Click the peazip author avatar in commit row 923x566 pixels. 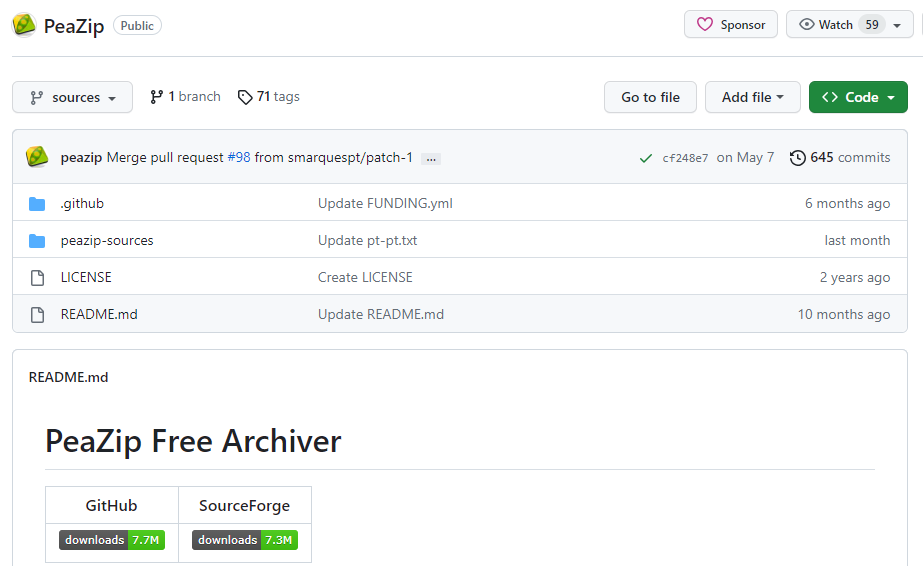pos(37,157)
